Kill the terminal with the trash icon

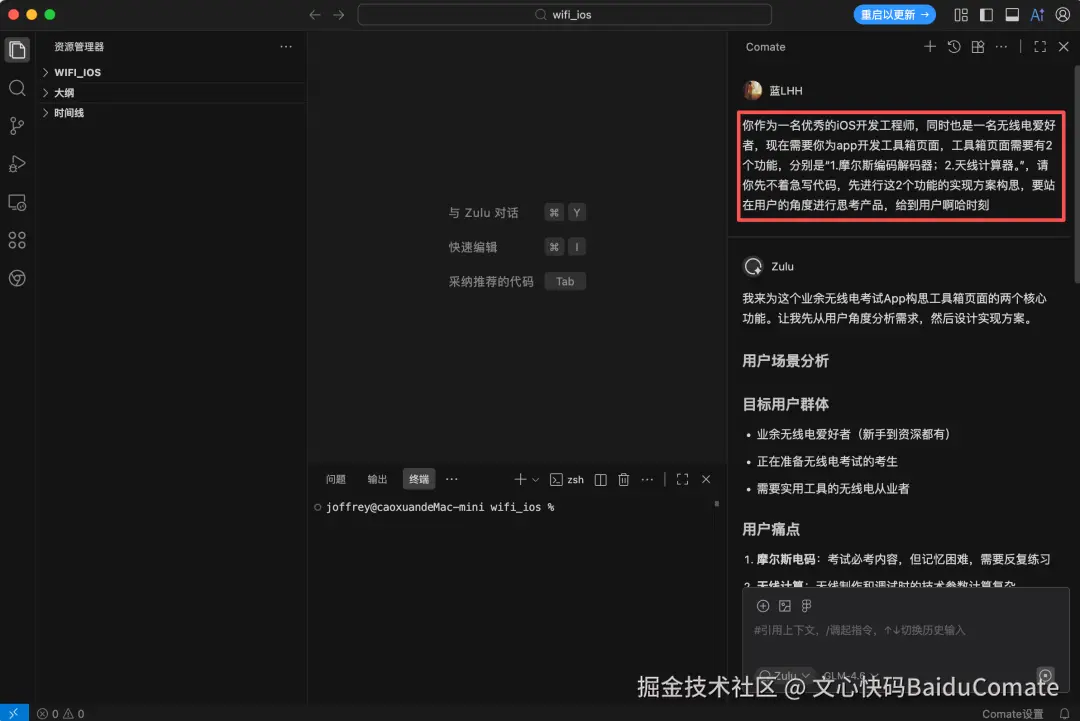(623, 480)
